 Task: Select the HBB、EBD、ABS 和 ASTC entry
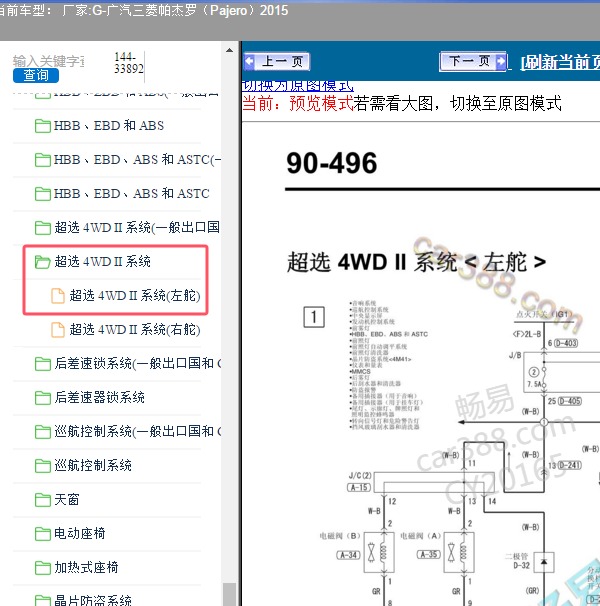[131, 193]
